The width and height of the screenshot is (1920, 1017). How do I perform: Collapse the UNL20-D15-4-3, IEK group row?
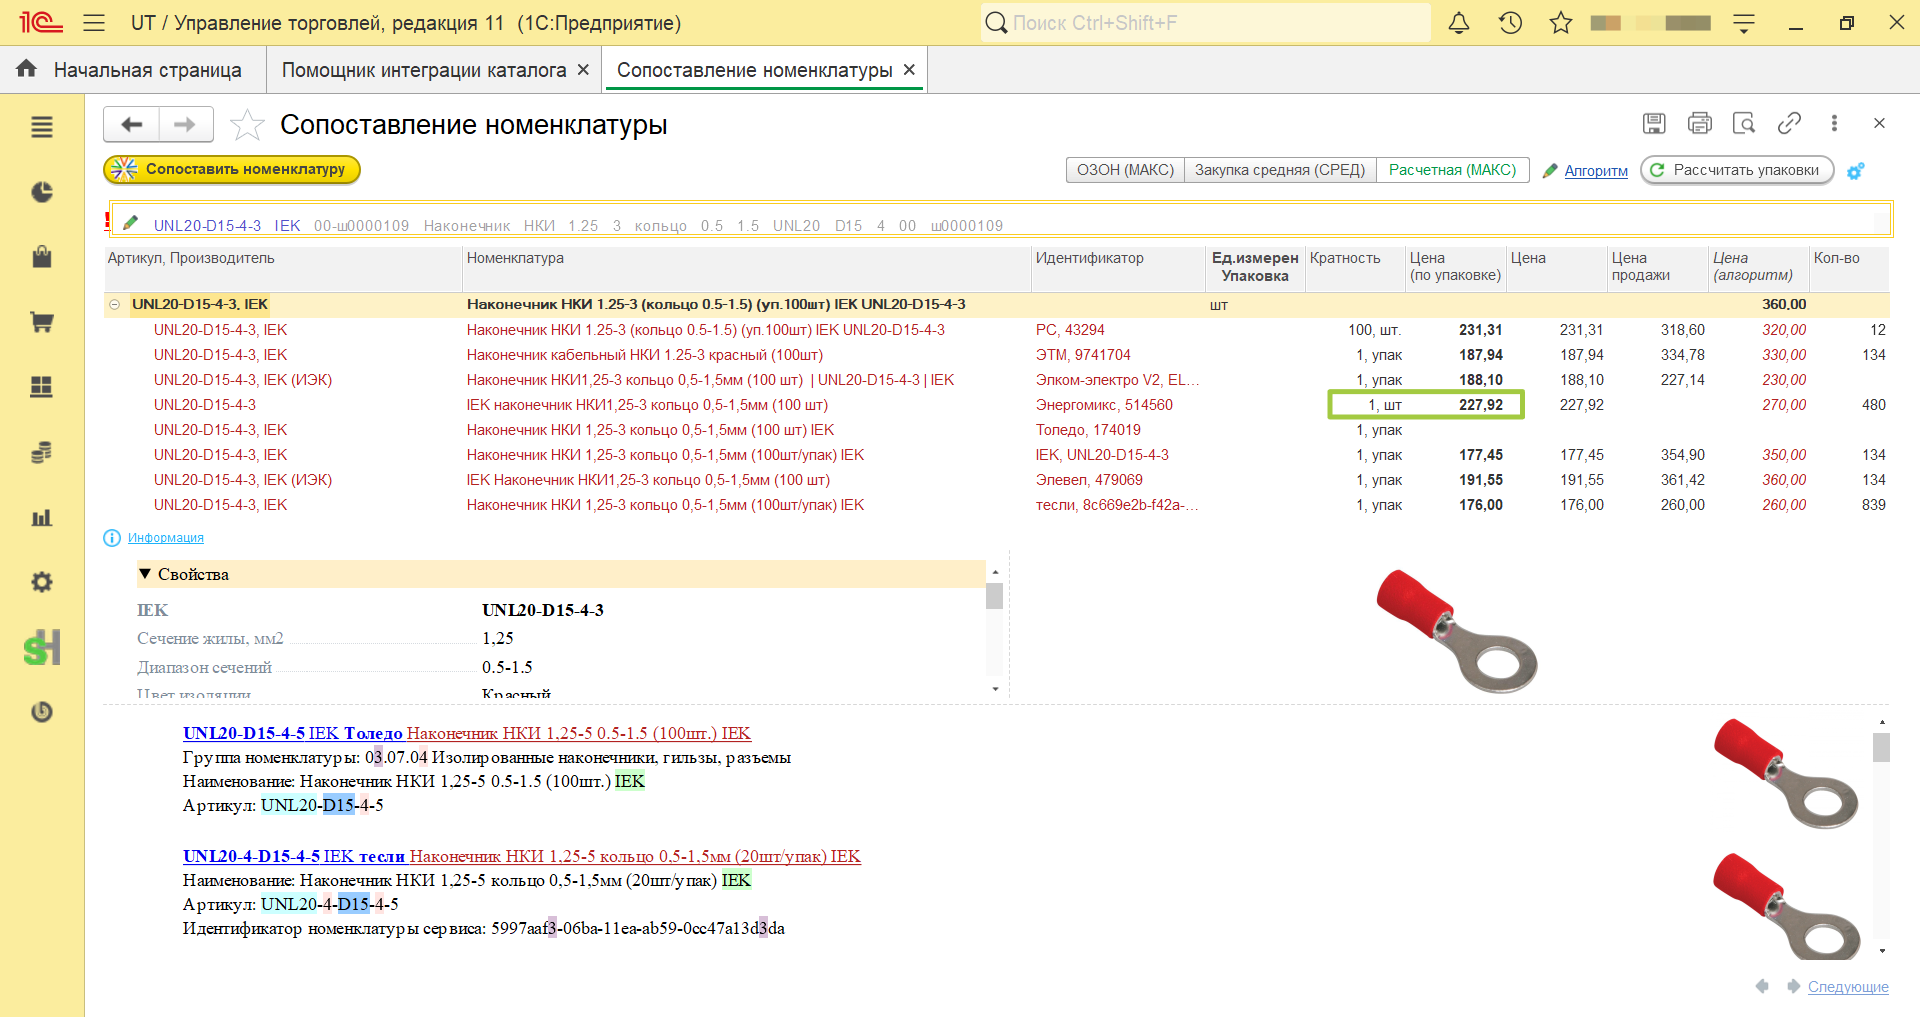pyautogui.click(x=114, y=304)
